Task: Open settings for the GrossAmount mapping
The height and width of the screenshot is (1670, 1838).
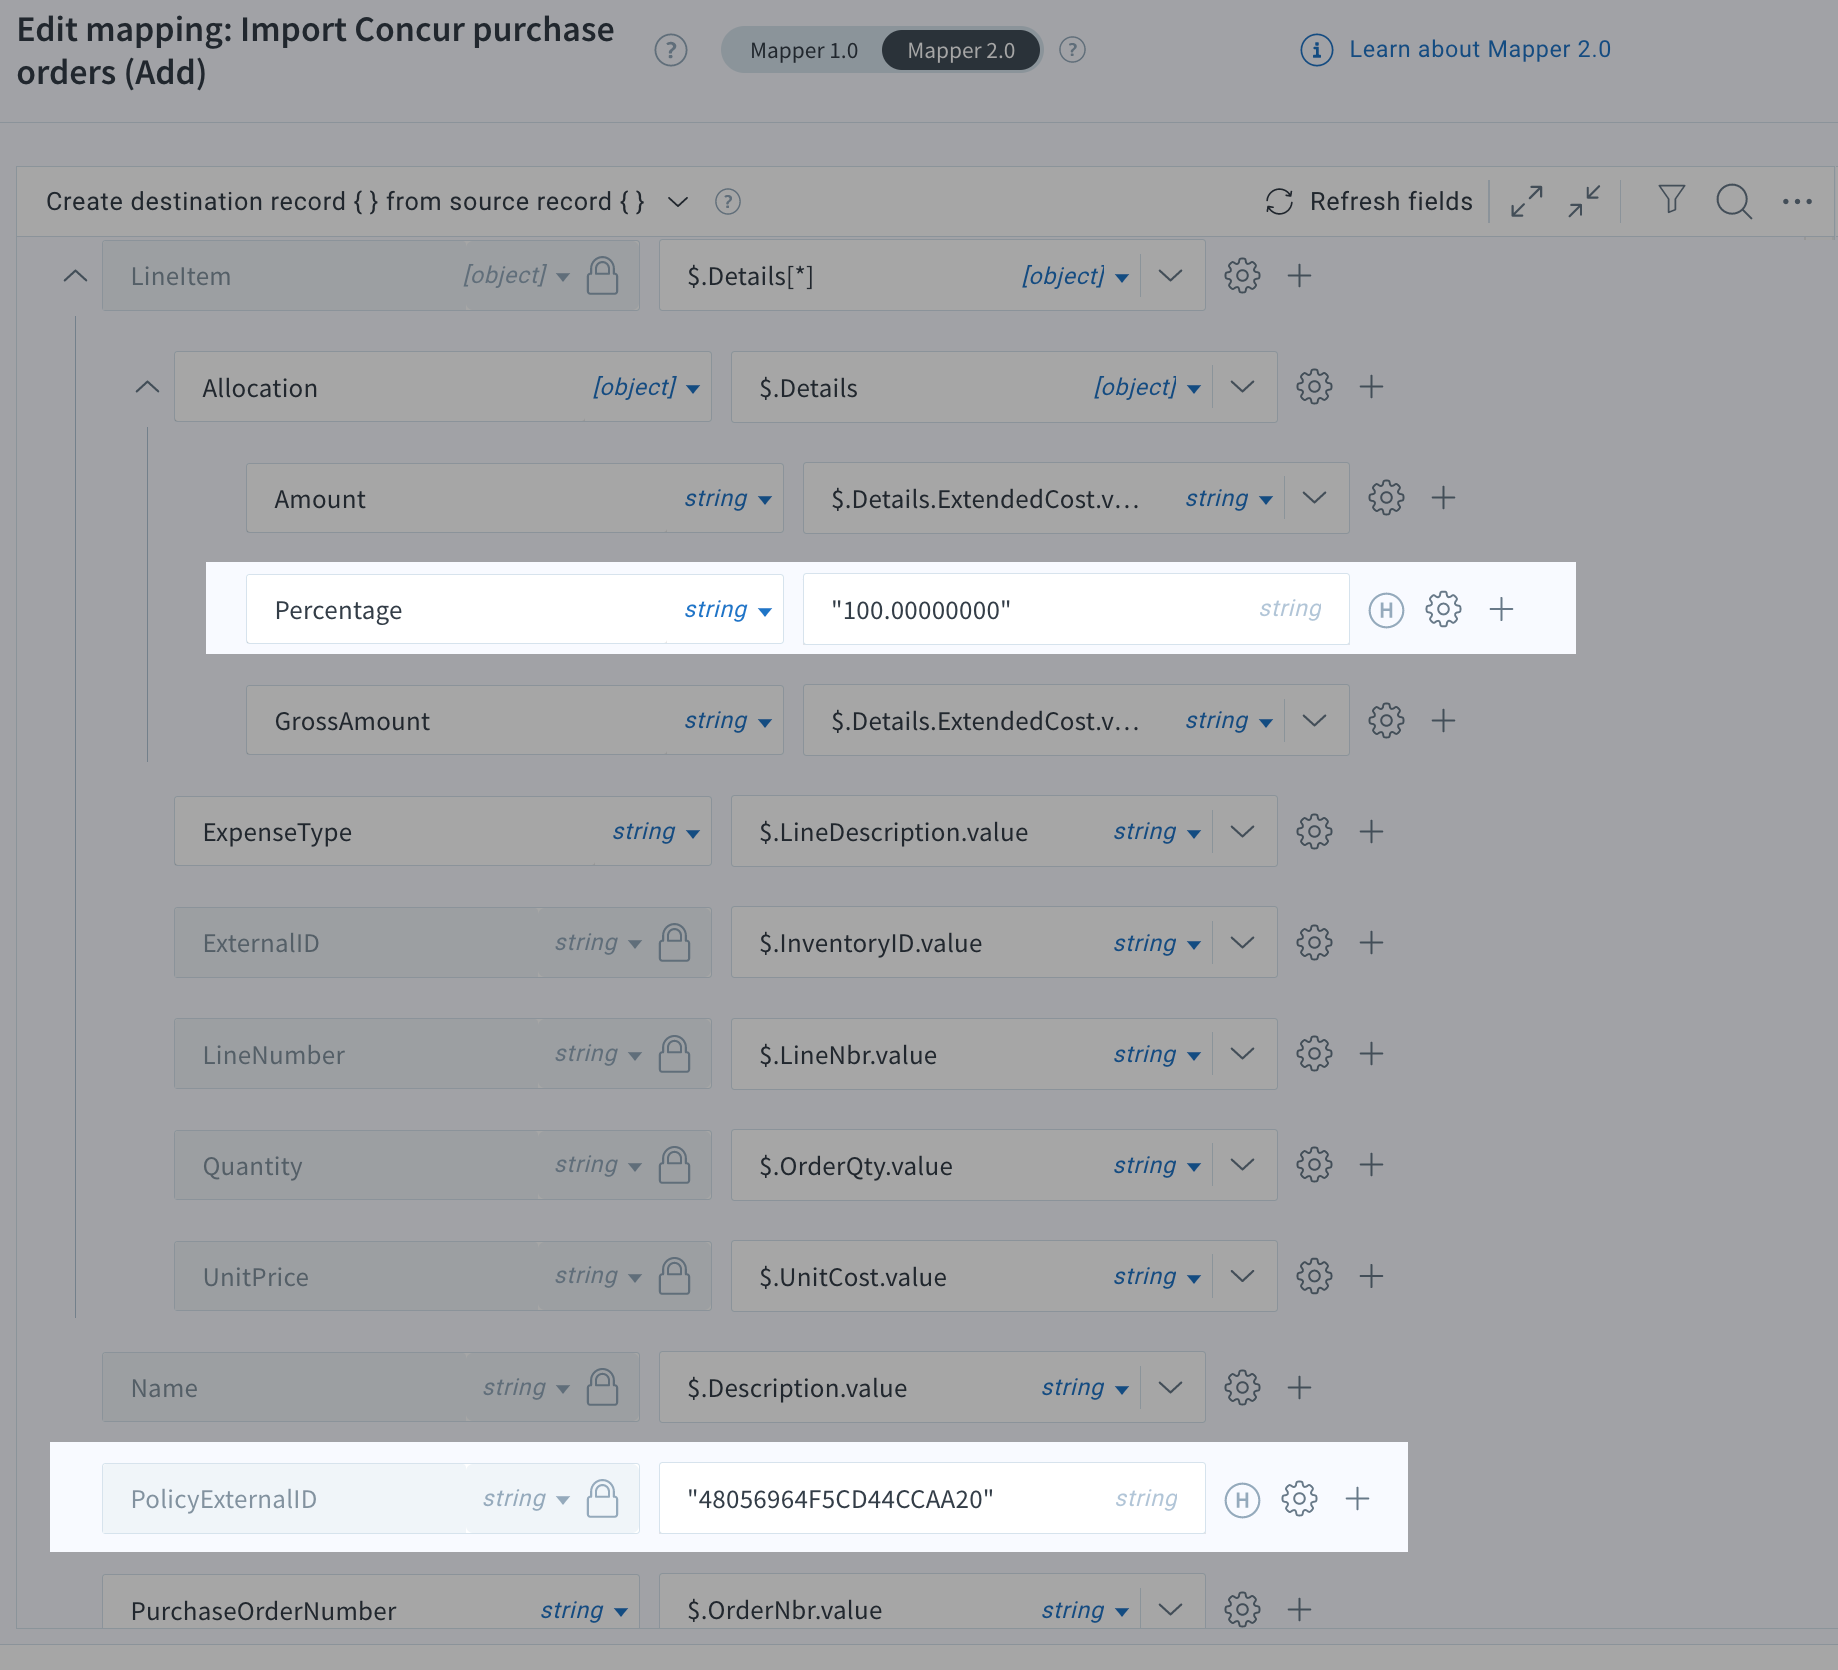Action: [1386, 720]
